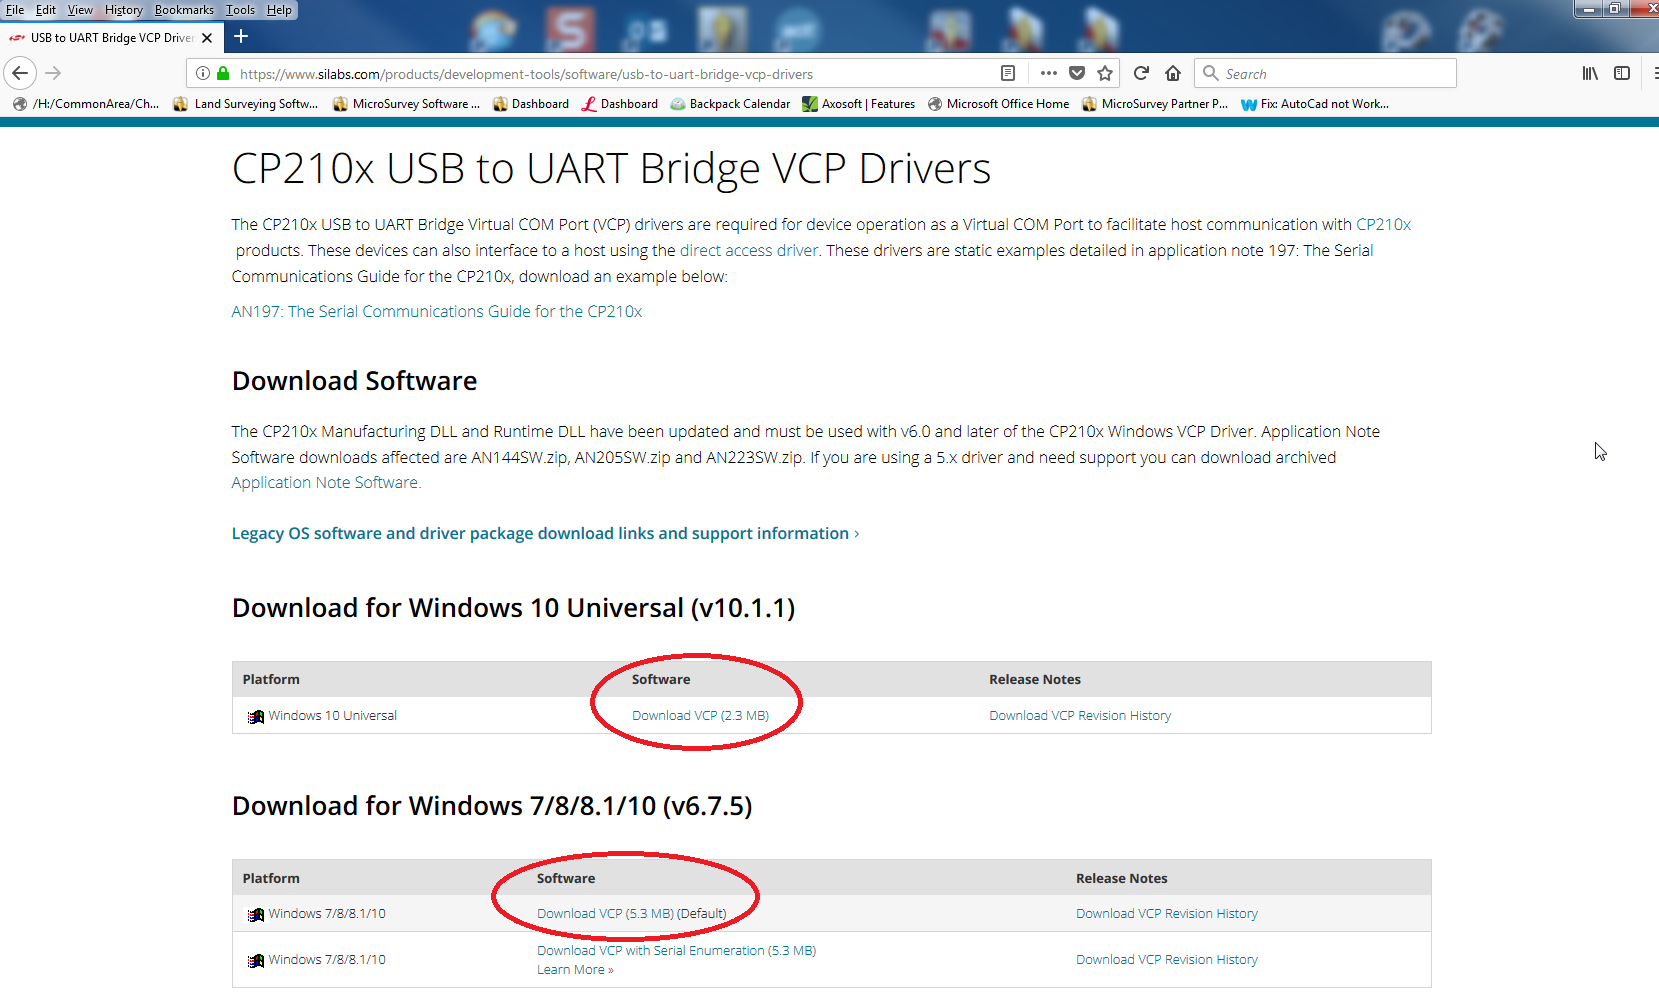Open the History menu

124,10
